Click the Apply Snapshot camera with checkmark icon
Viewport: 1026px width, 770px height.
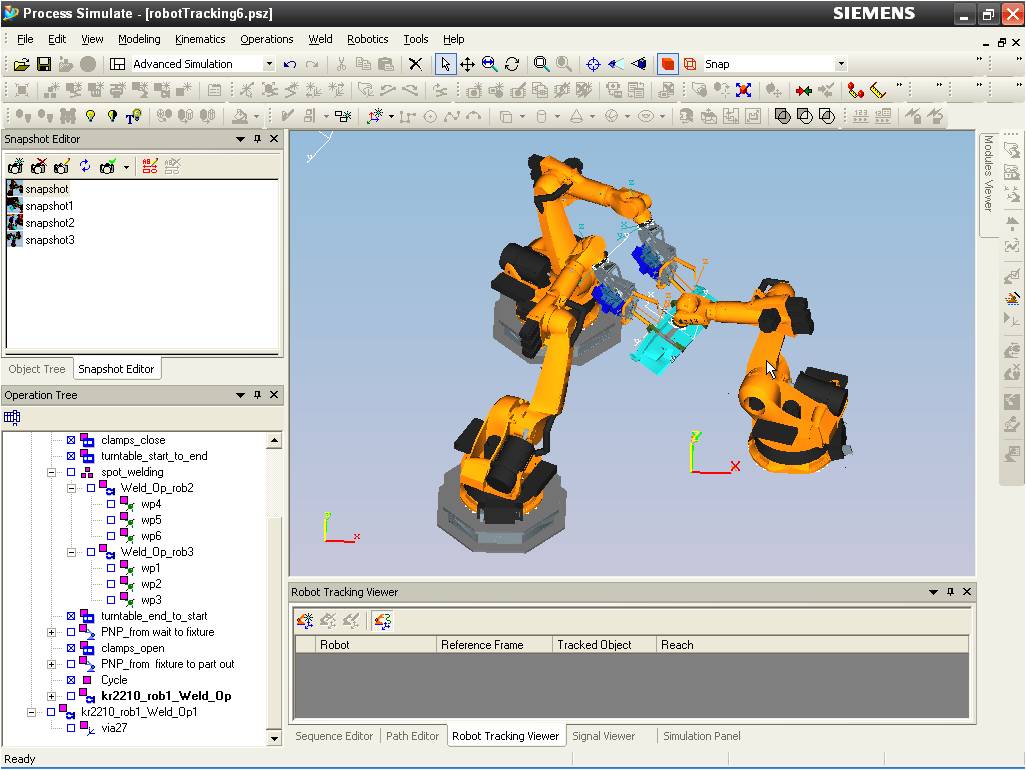click(107, 166)
